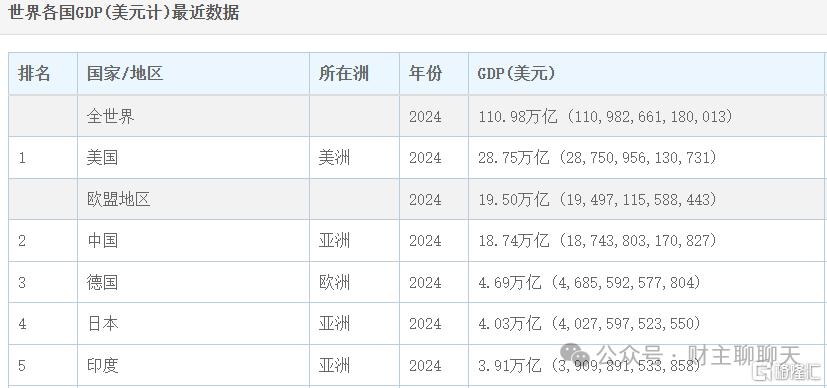Select the 28.75万亿 GDP value
827x388 pixels.
pyautogui.click(x=598, y=158)
